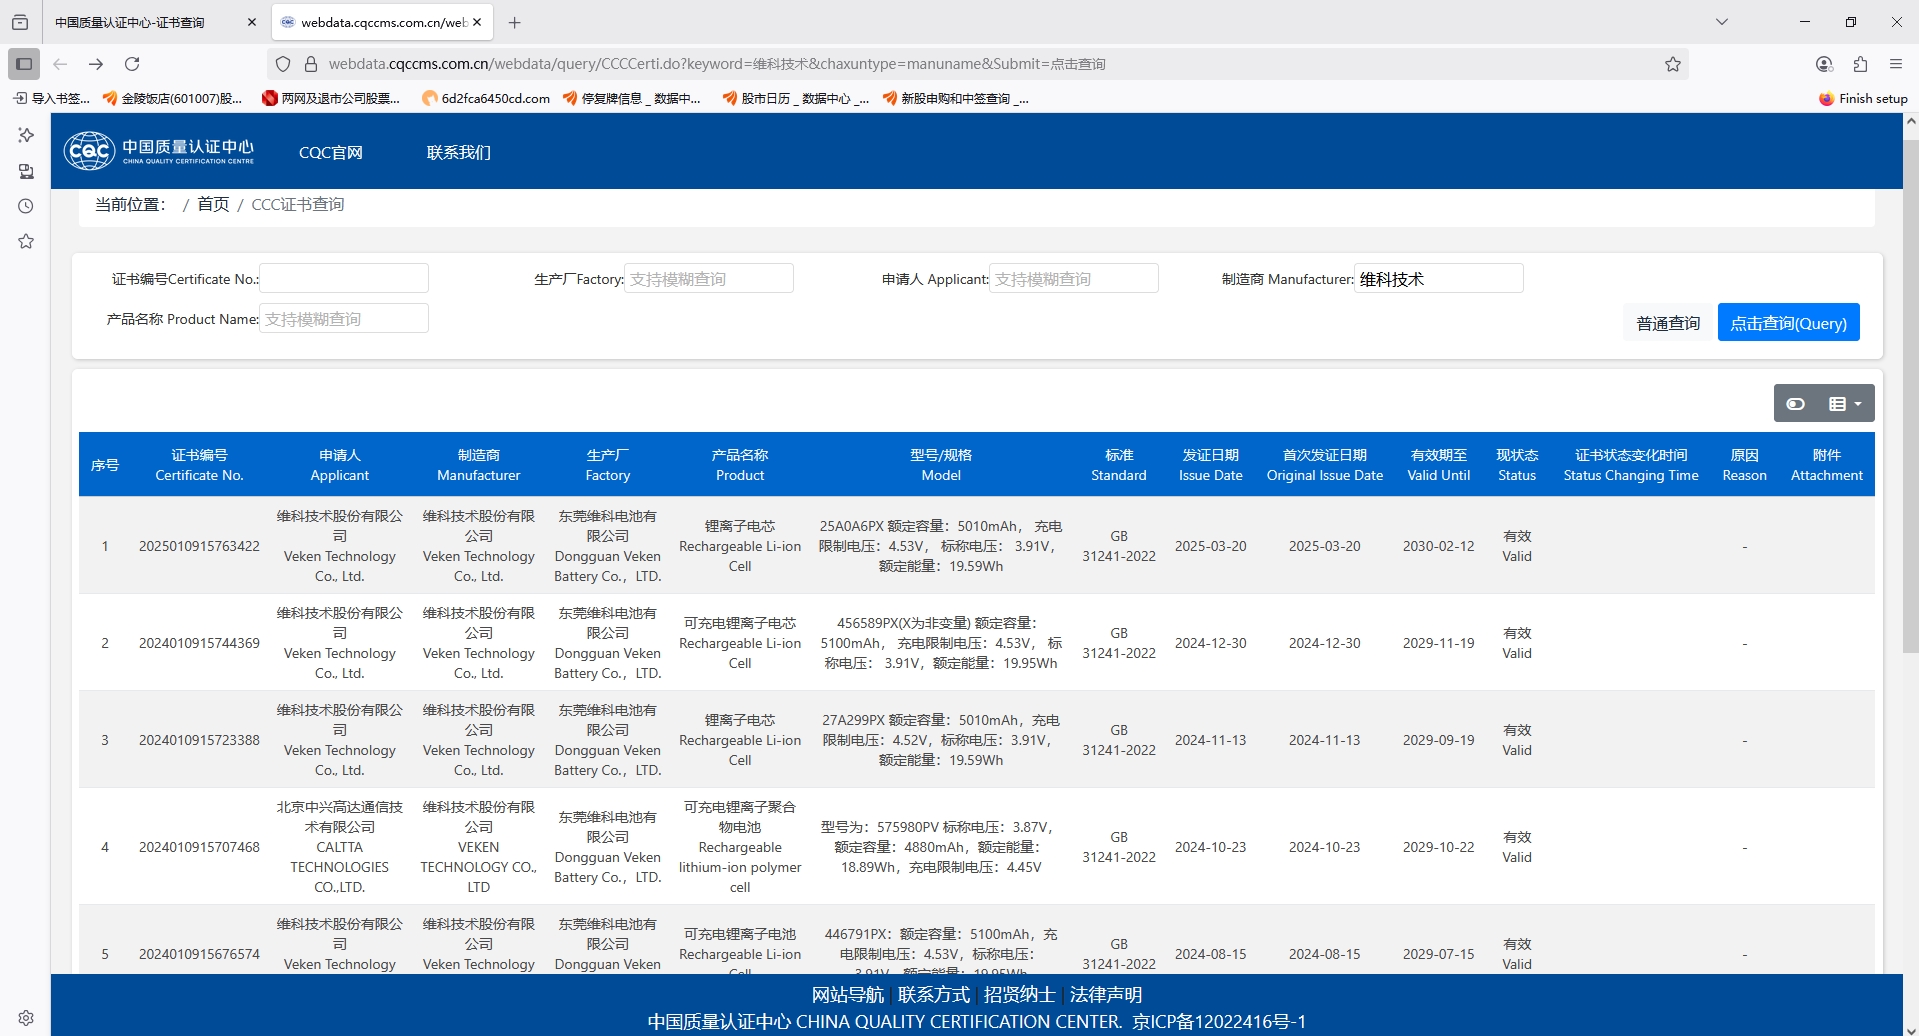1919x1036 pixels.
Task: Click certificate number 2024010915744369
Action: click(x=199, y=643)
